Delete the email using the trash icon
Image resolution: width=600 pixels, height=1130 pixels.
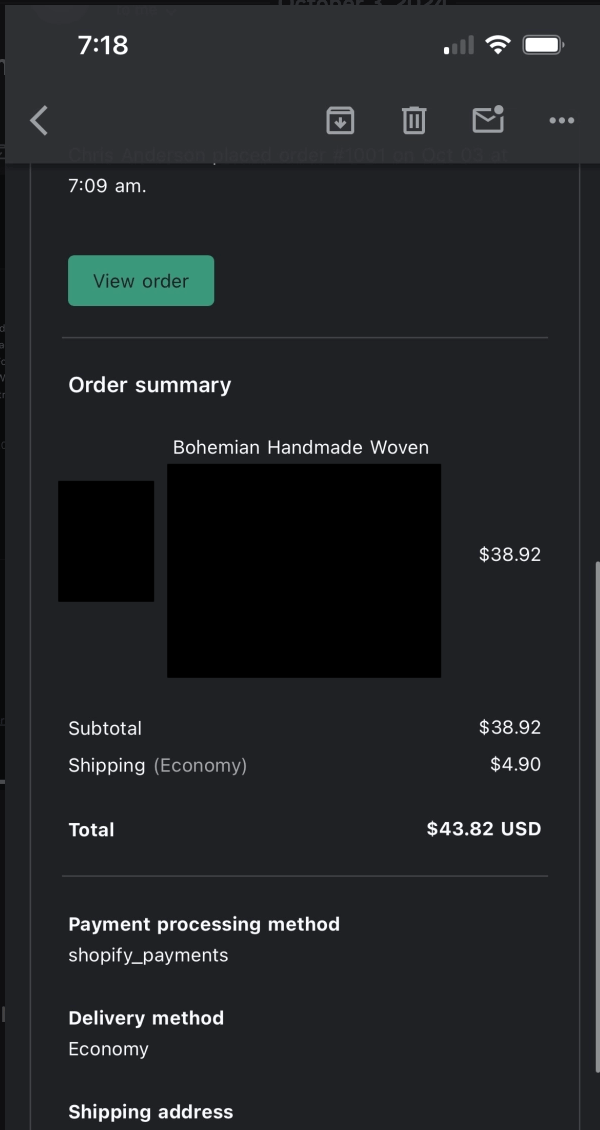coord(414,121)
